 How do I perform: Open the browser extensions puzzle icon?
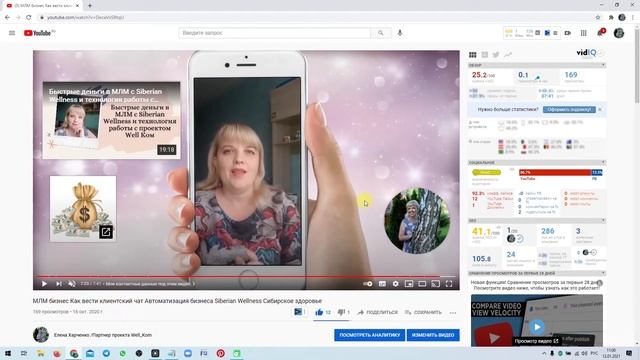tap(611, 18)
